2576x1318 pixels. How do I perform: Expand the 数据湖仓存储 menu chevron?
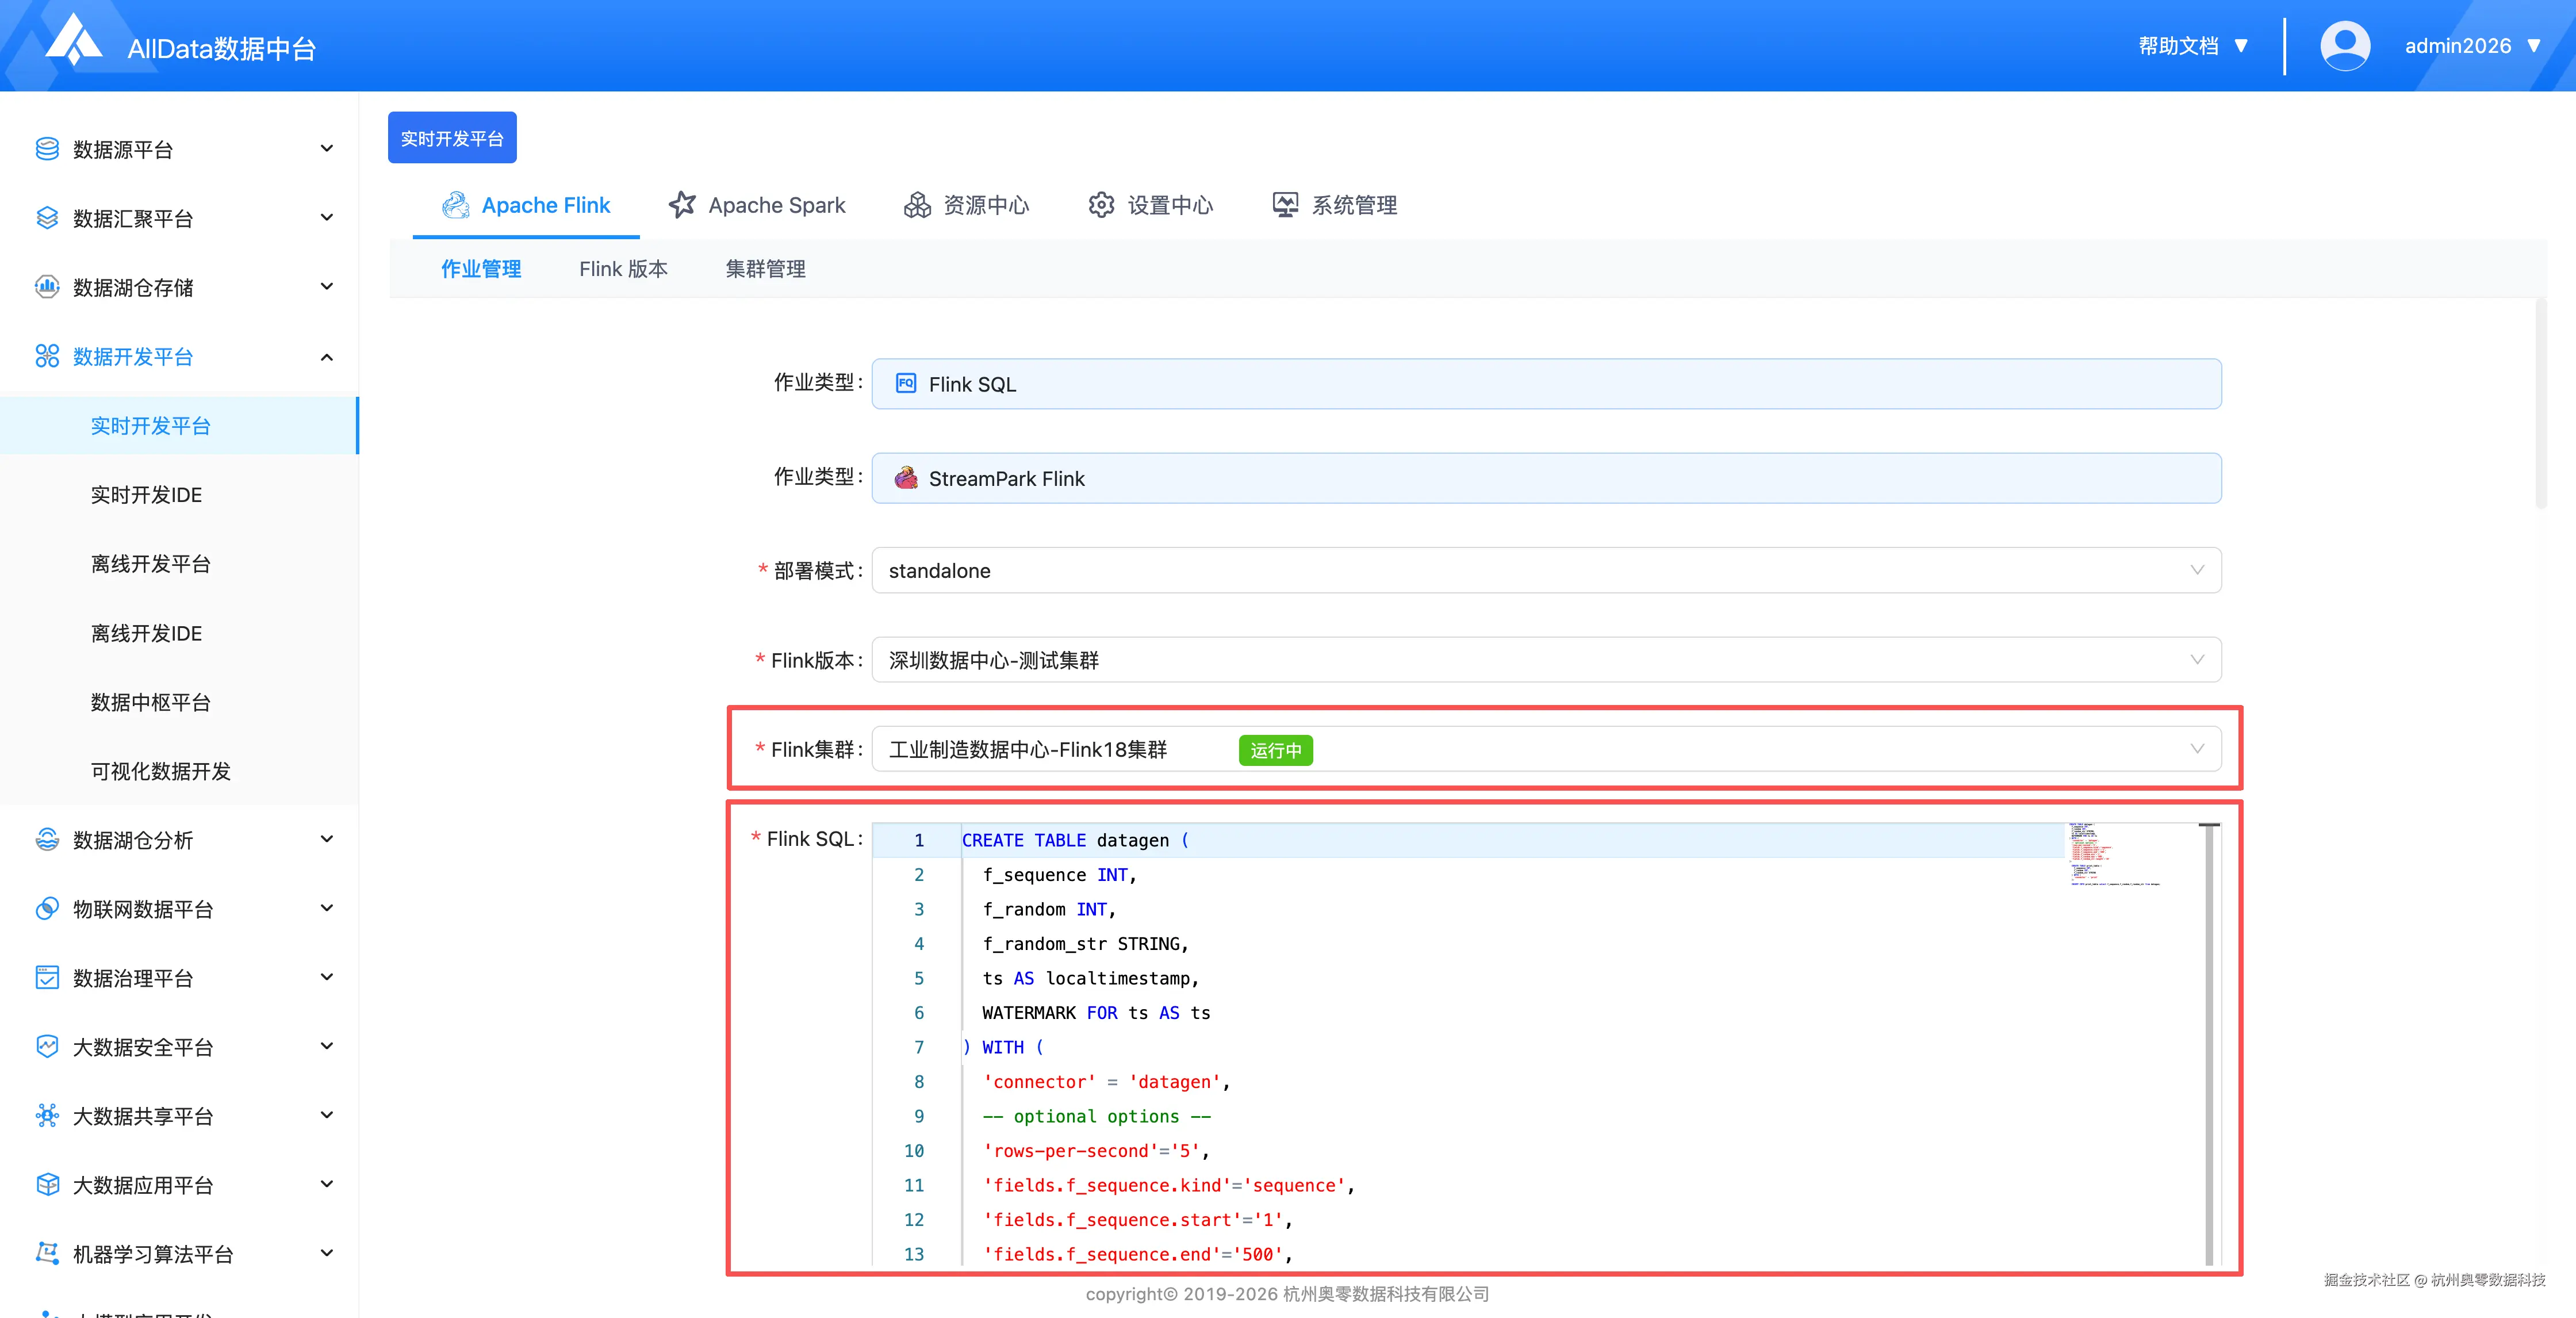coord(326,287)
